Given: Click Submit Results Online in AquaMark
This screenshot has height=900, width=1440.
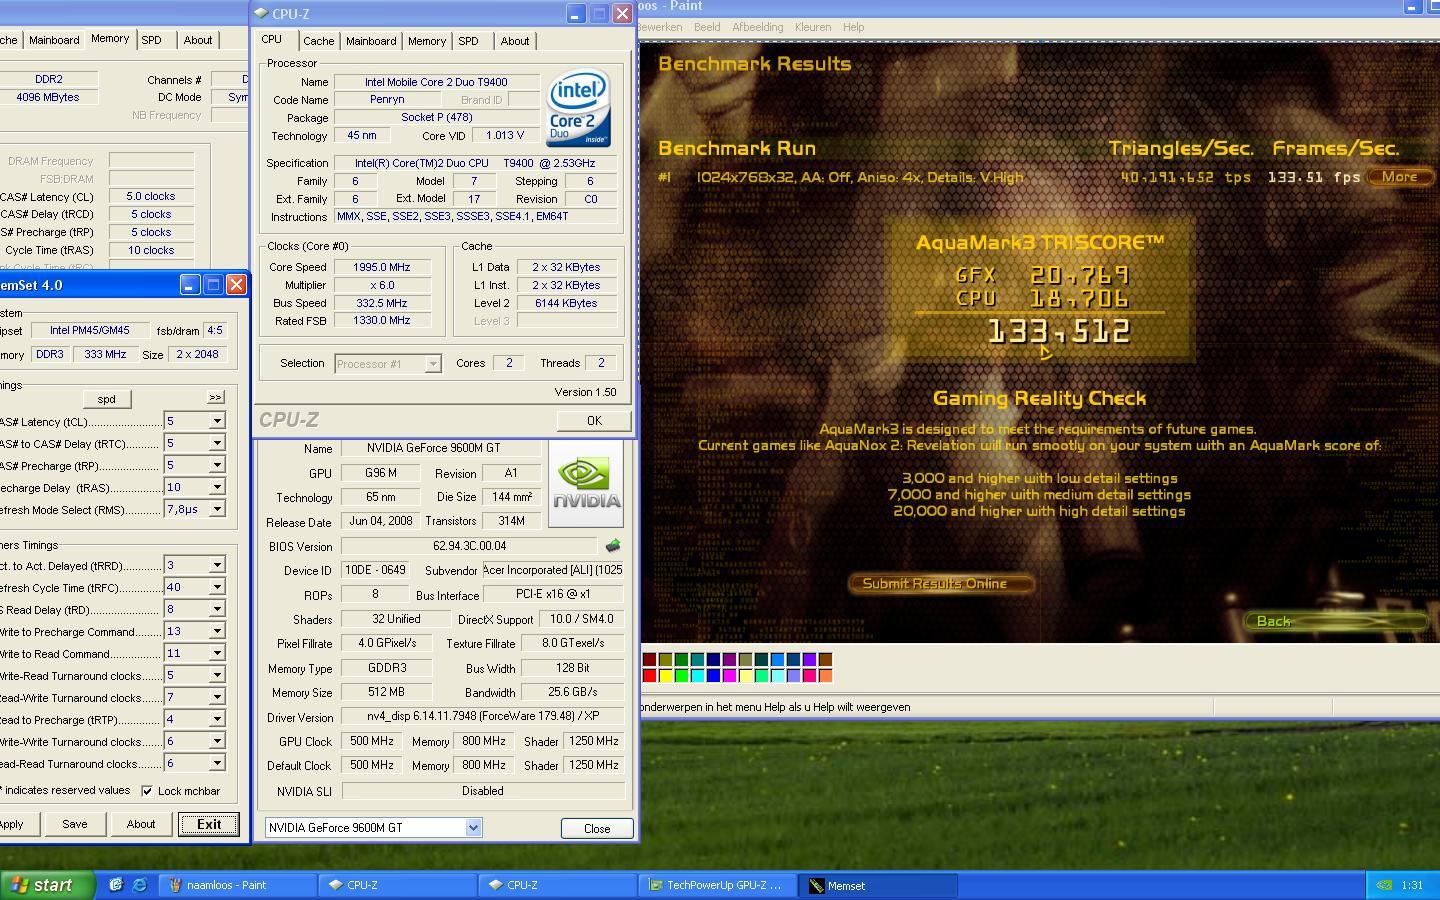Looking at the screenshot, I should point(940,584).
